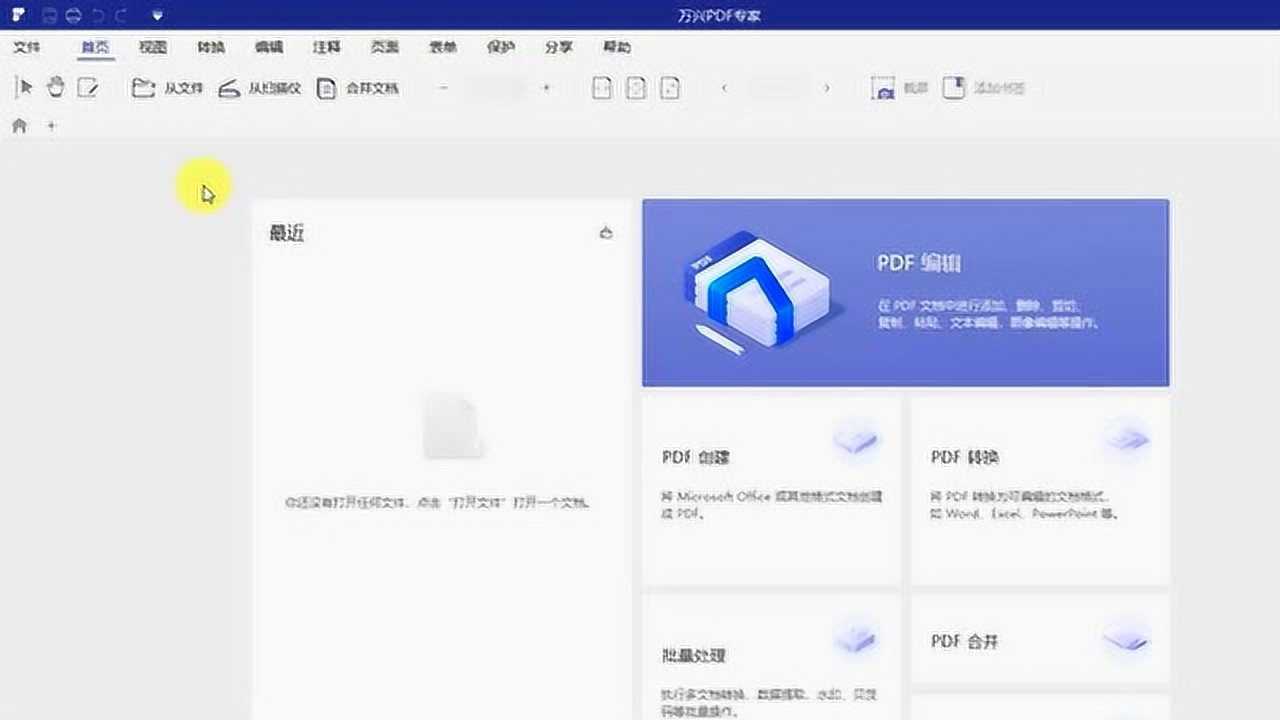Choose the arrow select tool
The image size is (1280, 720).
(x=25, y=88)
